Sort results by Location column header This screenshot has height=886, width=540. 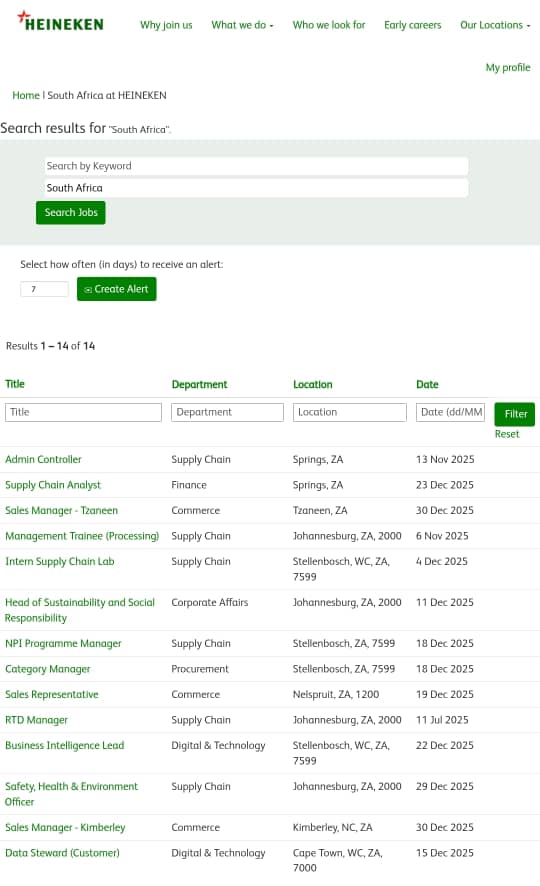(312, 385)
